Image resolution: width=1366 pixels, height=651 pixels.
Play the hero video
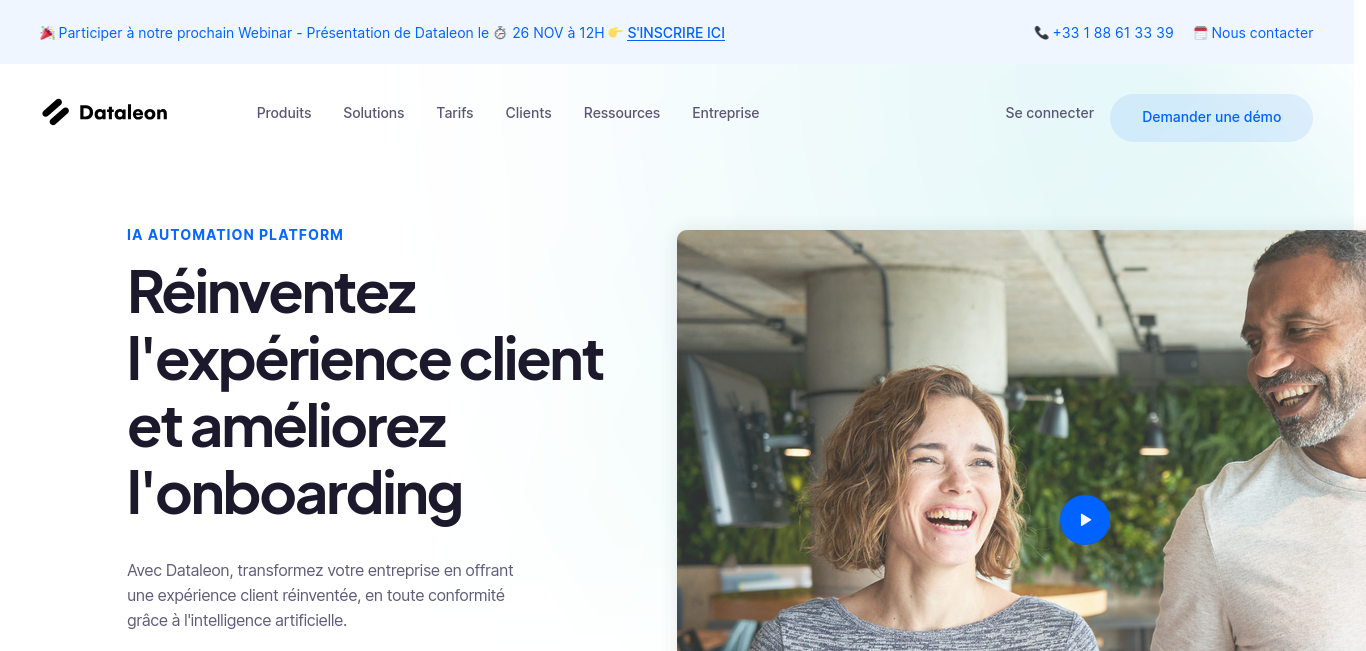(x=1085, y=520)
